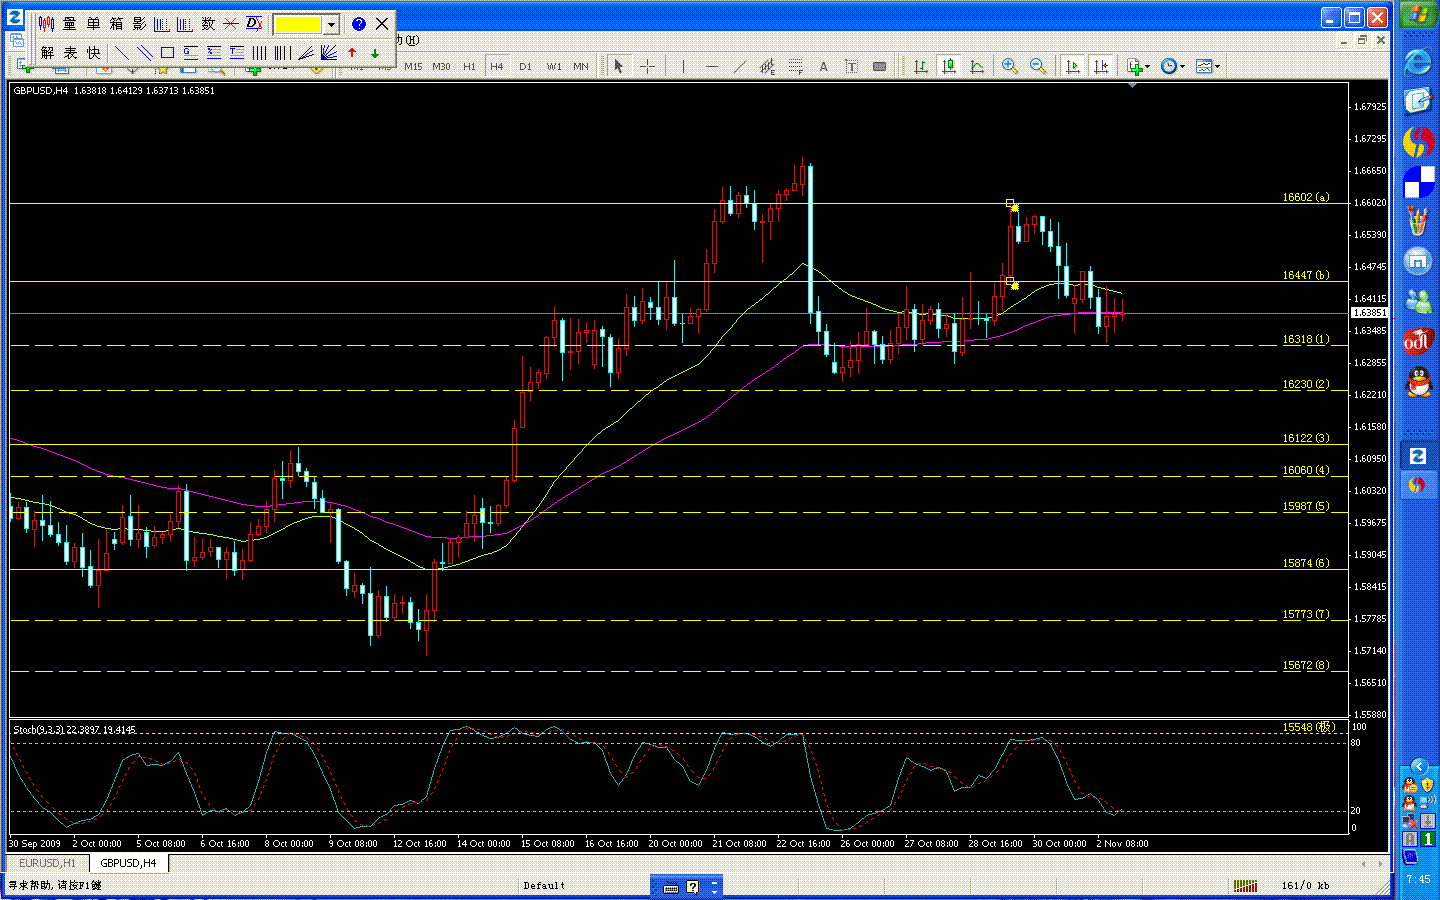
Task: Select the text label T tool
Action: pyautogui.click(x=851, y=67)
